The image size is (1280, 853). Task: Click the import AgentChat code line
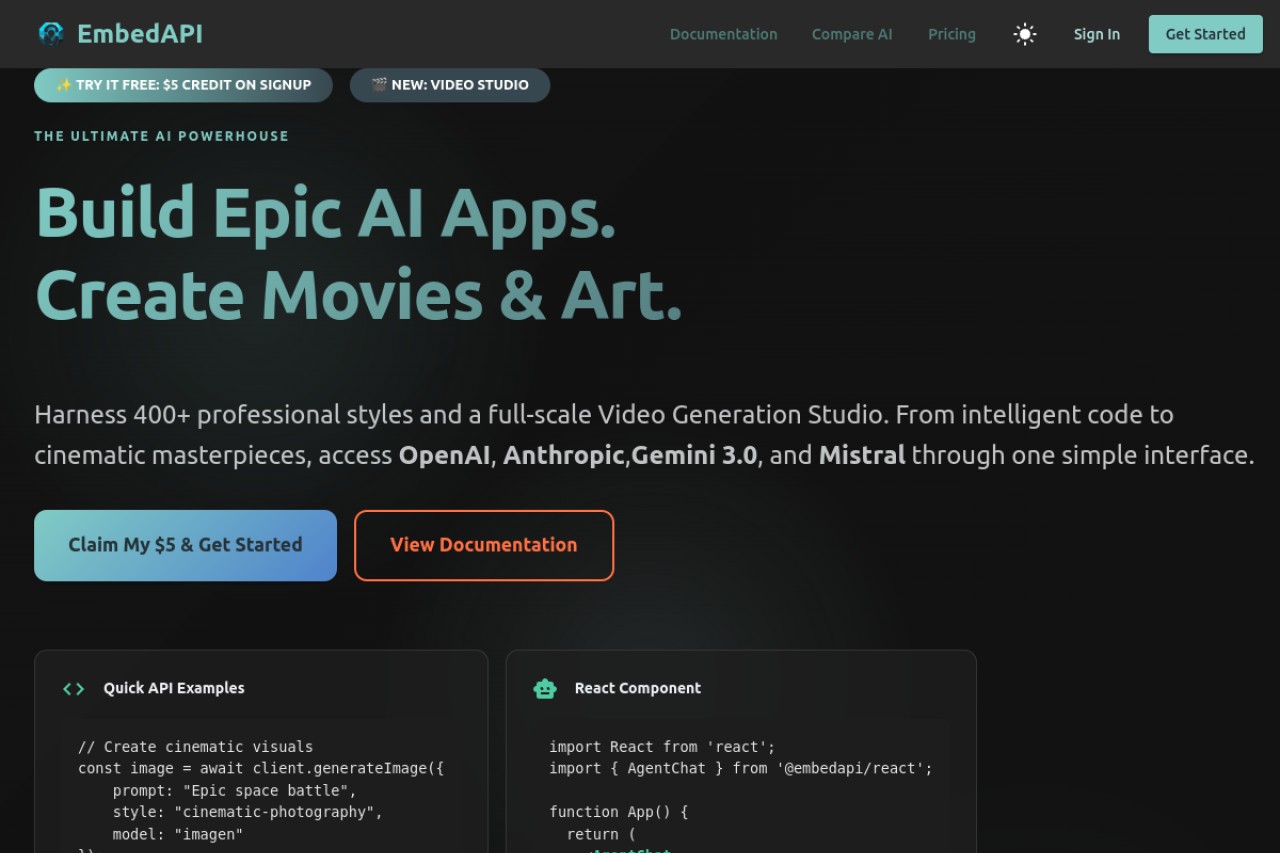(741, 768)
